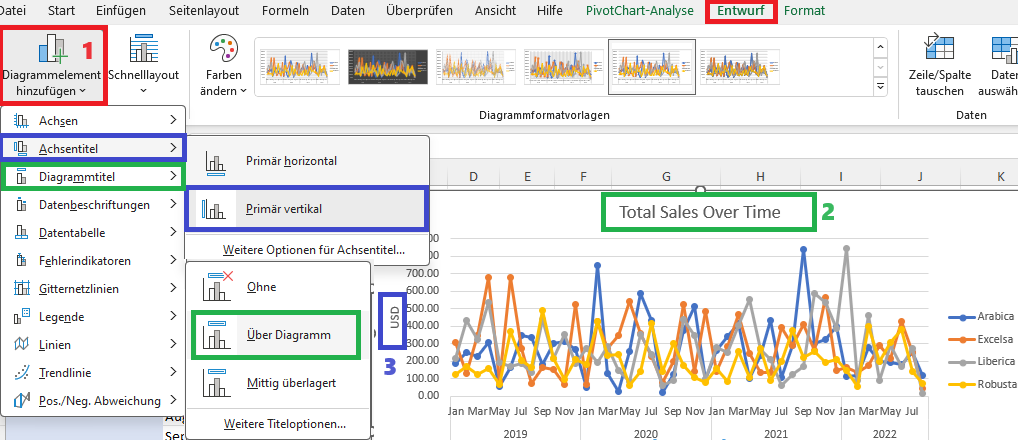Select Excelsa legend entry
Screen dimensions: 1018x440
(x=982, y=339)
